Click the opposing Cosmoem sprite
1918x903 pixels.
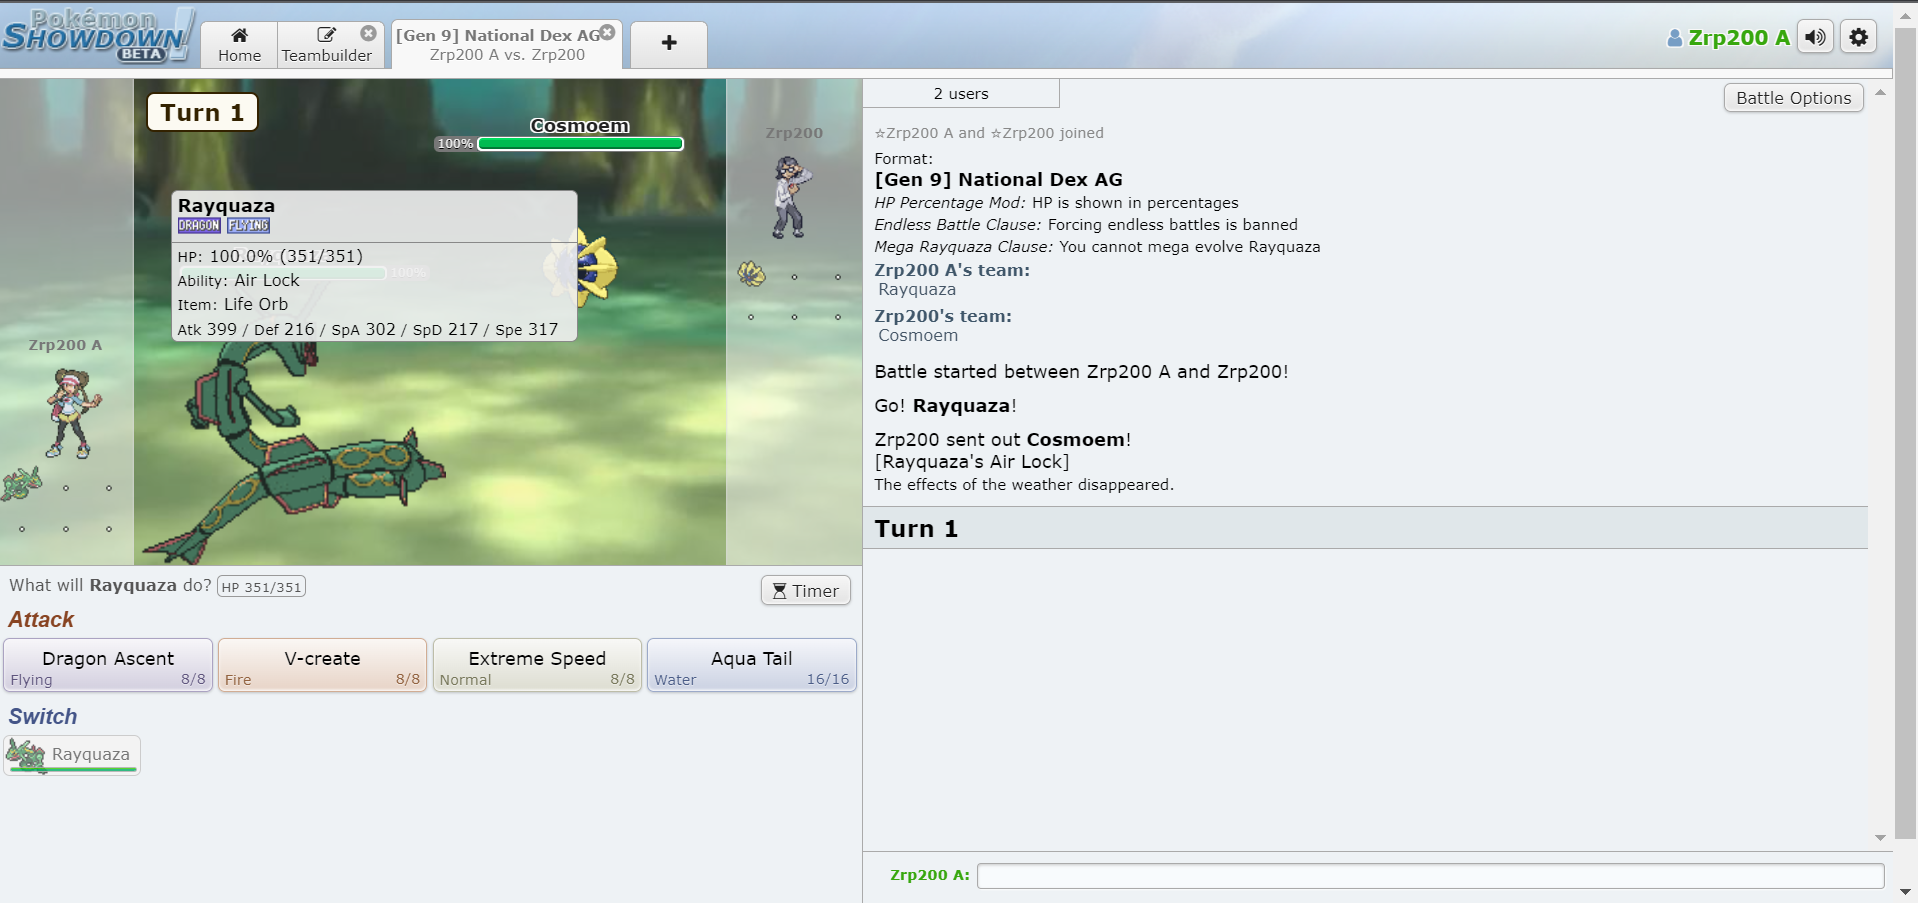point(583,266)
